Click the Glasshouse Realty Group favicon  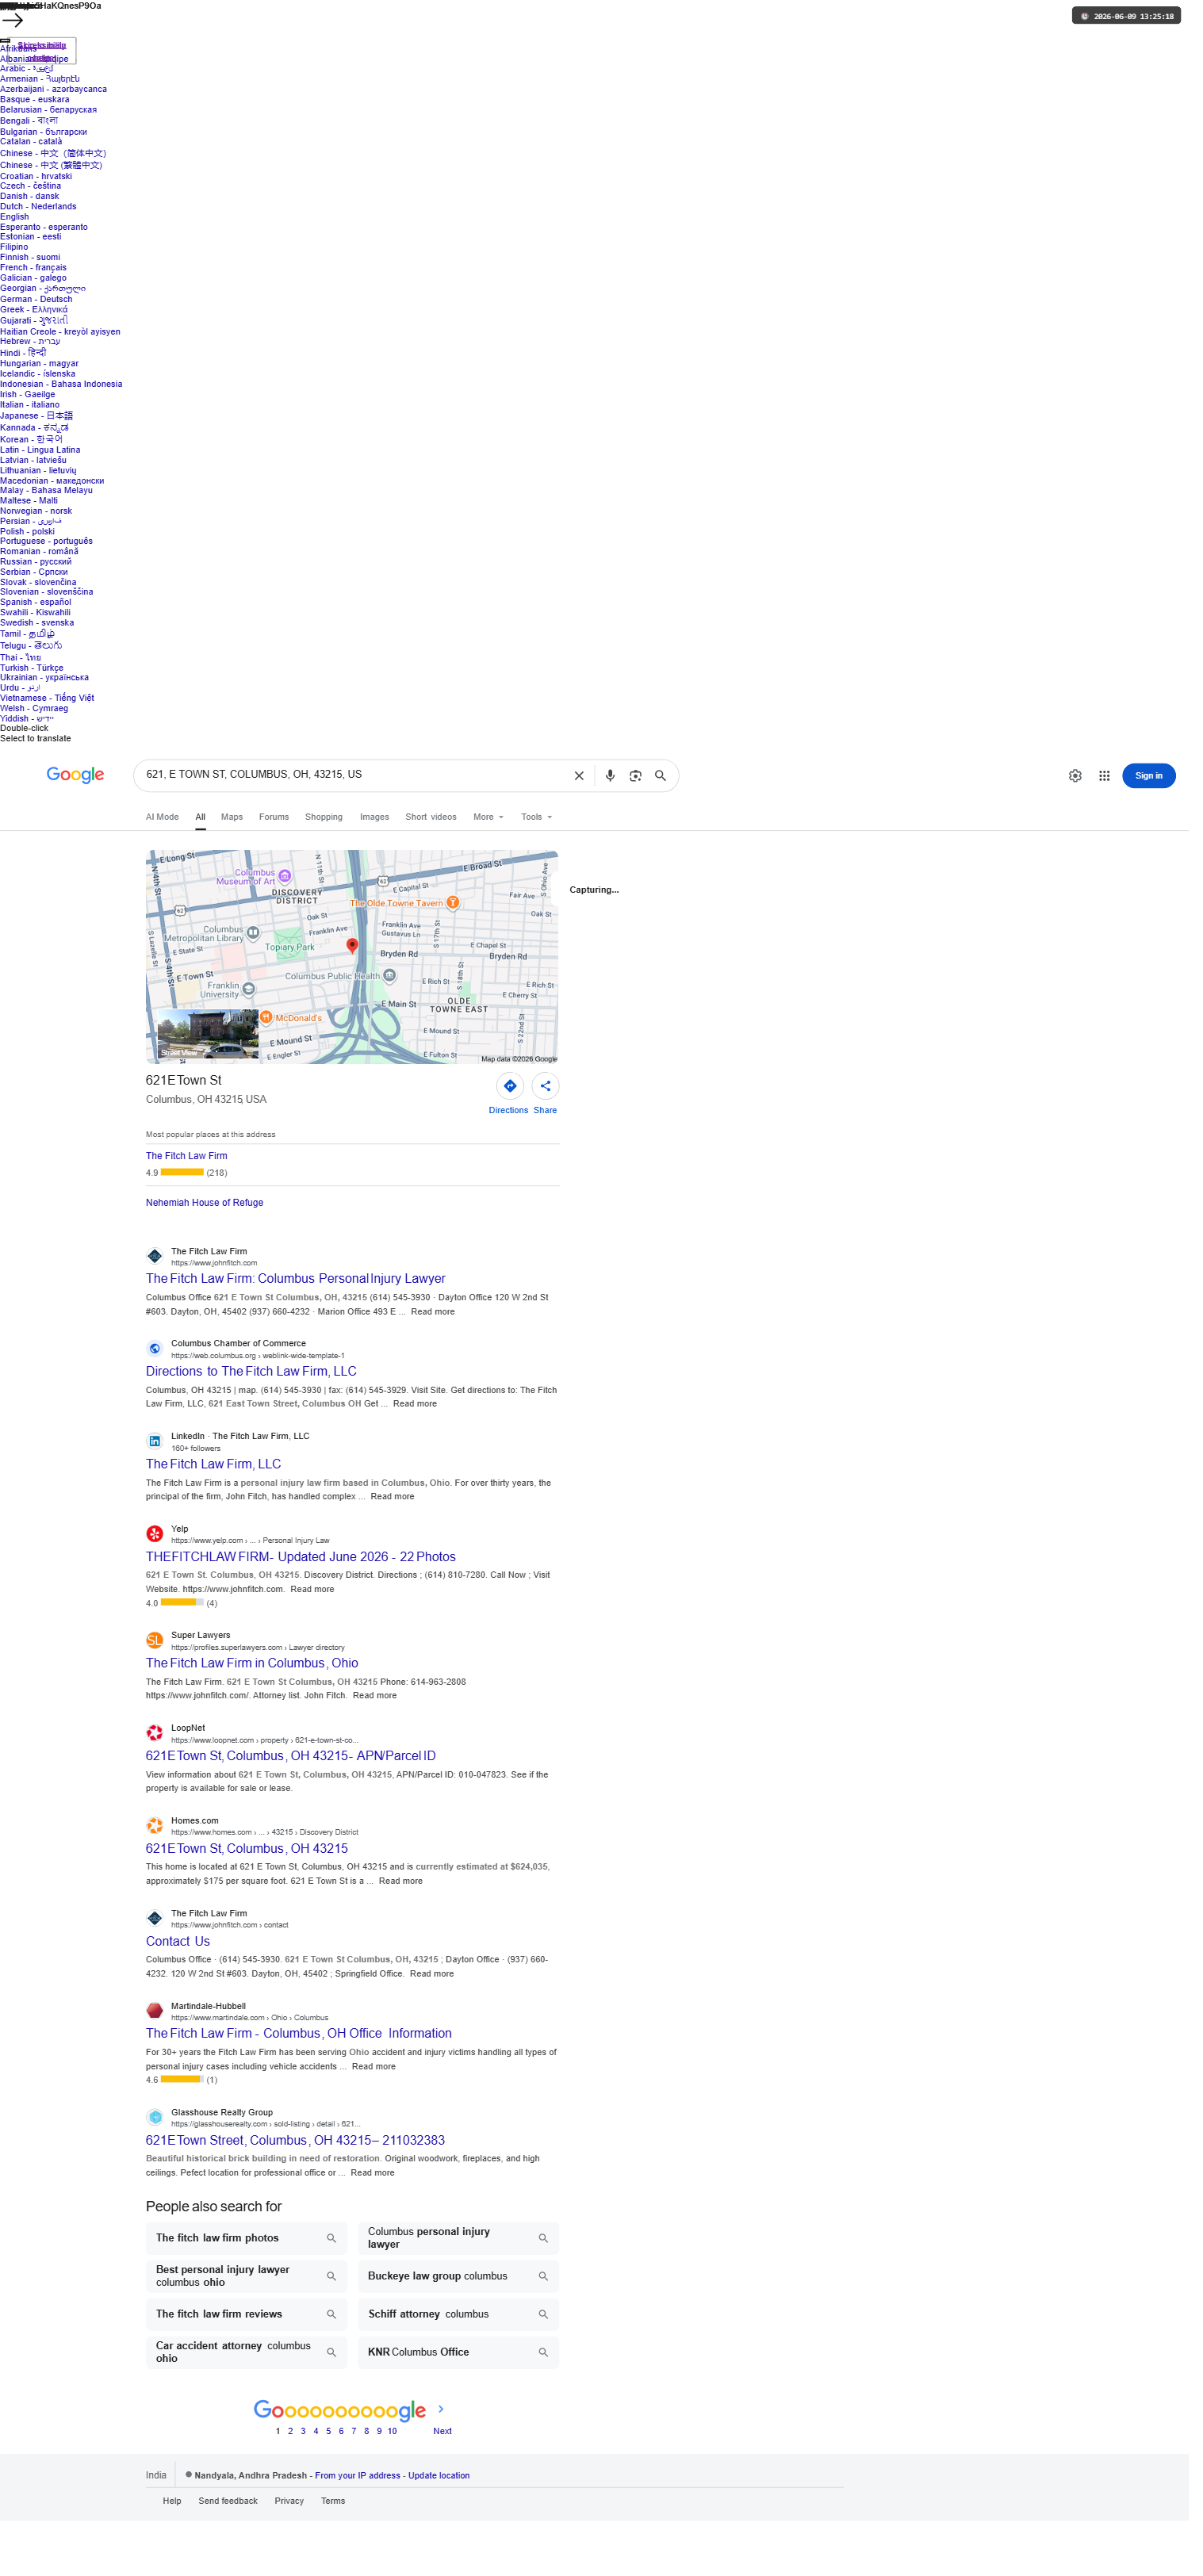click(156, 2142)
